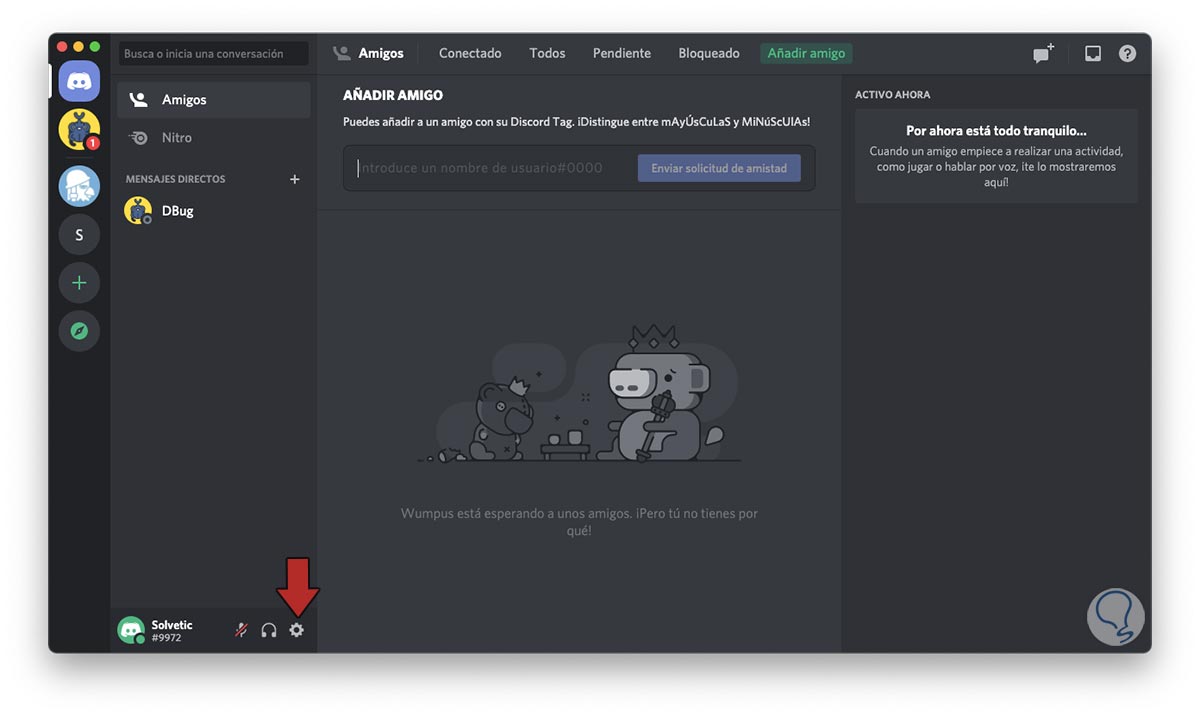
Task: Click the macOS green fullscreen button
Action: point(95,46)
